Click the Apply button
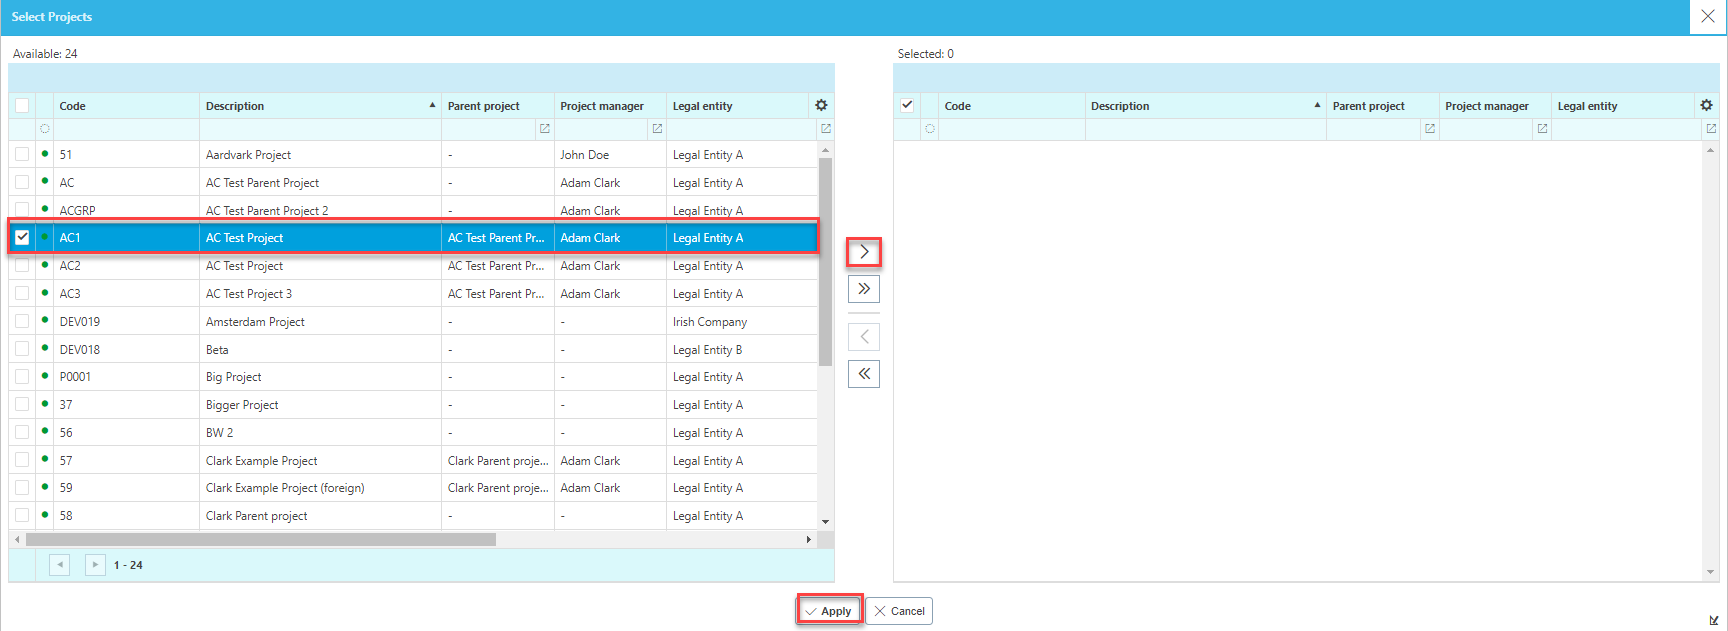The width and height of the screenshot is (1728, 631). [829, 611]
